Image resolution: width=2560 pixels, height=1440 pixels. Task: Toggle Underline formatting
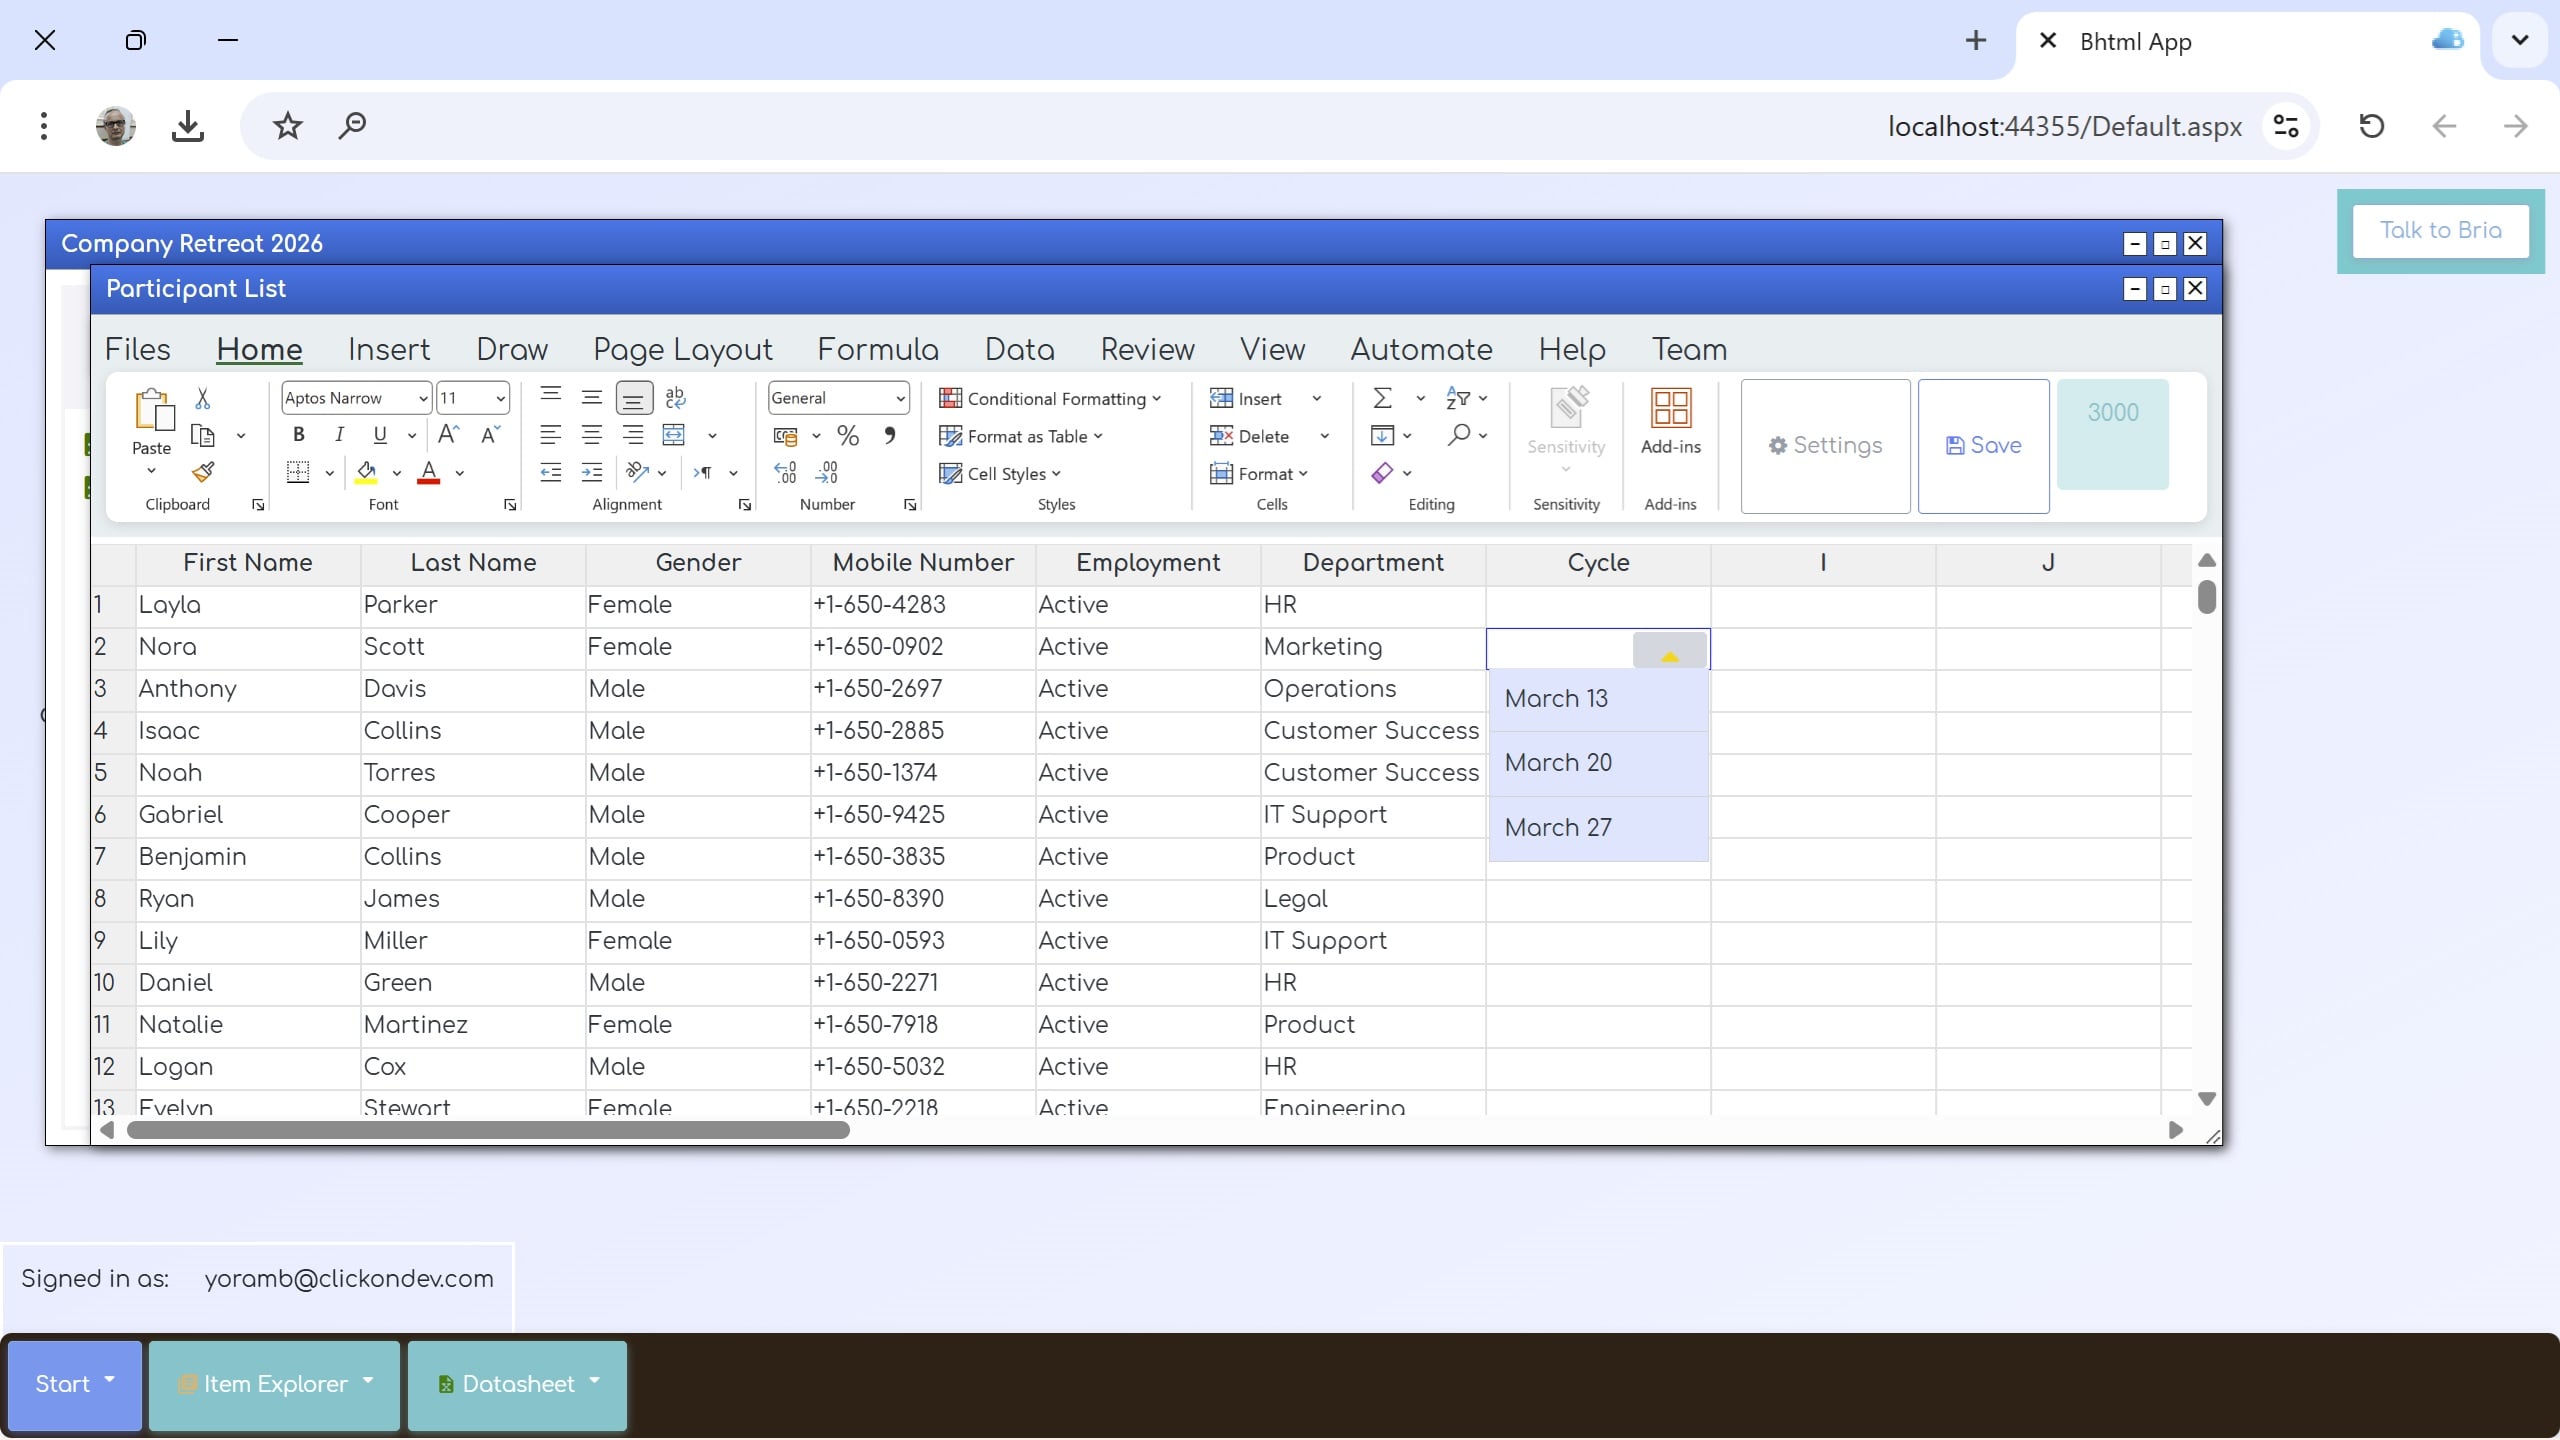click(x=379, y=435)
